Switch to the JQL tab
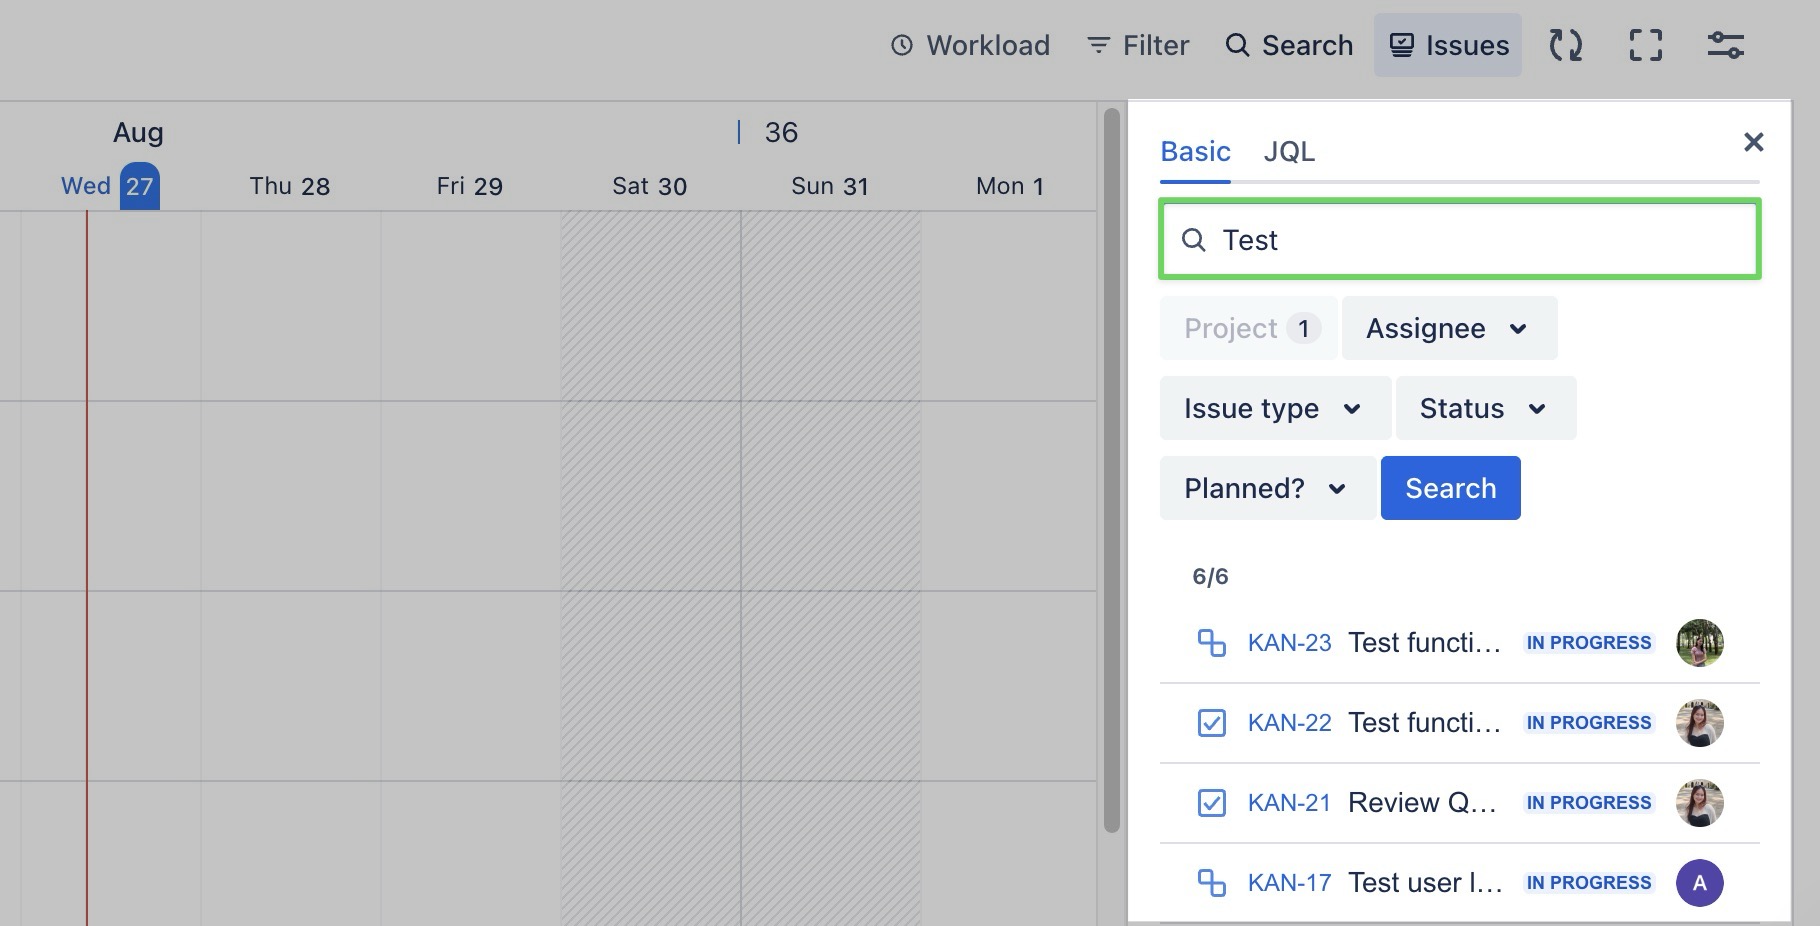 1289,152
